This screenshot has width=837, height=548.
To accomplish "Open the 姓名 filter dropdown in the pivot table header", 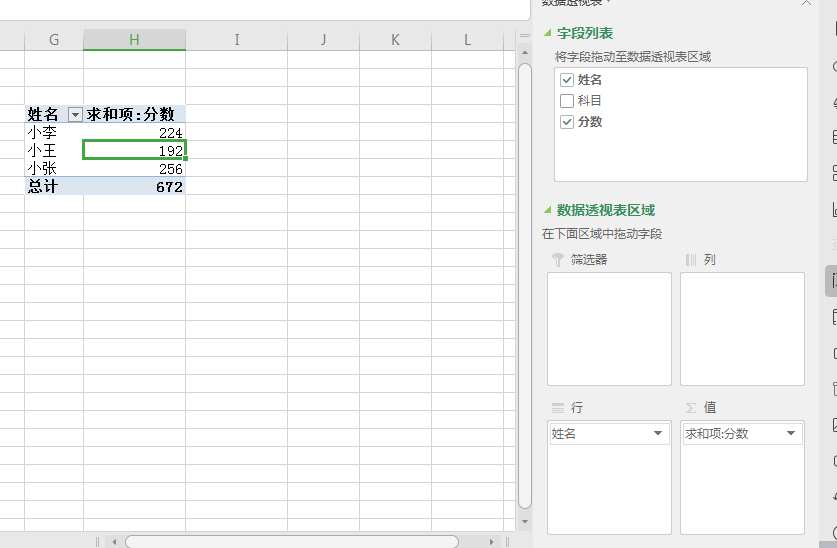I will [x=75, y=114].
